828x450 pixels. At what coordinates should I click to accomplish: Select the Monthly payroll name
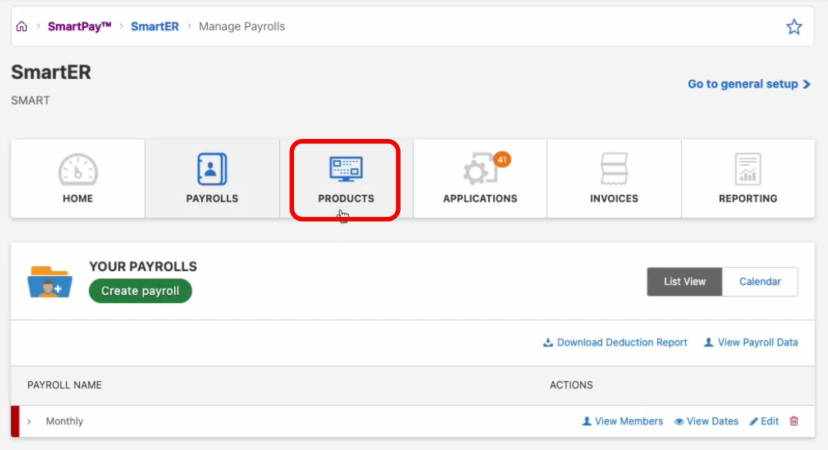(x=64, y=421)
